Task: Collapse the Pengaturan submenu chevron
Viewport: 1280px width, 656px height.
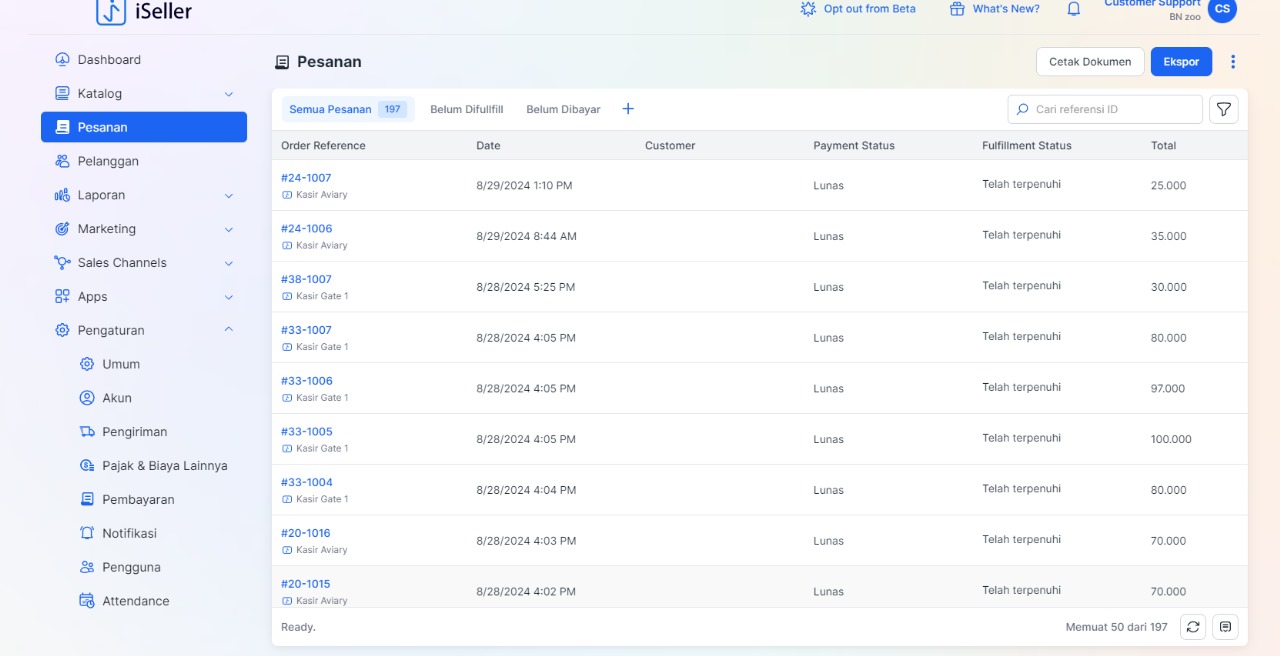Action: click(x=229, y=330)
